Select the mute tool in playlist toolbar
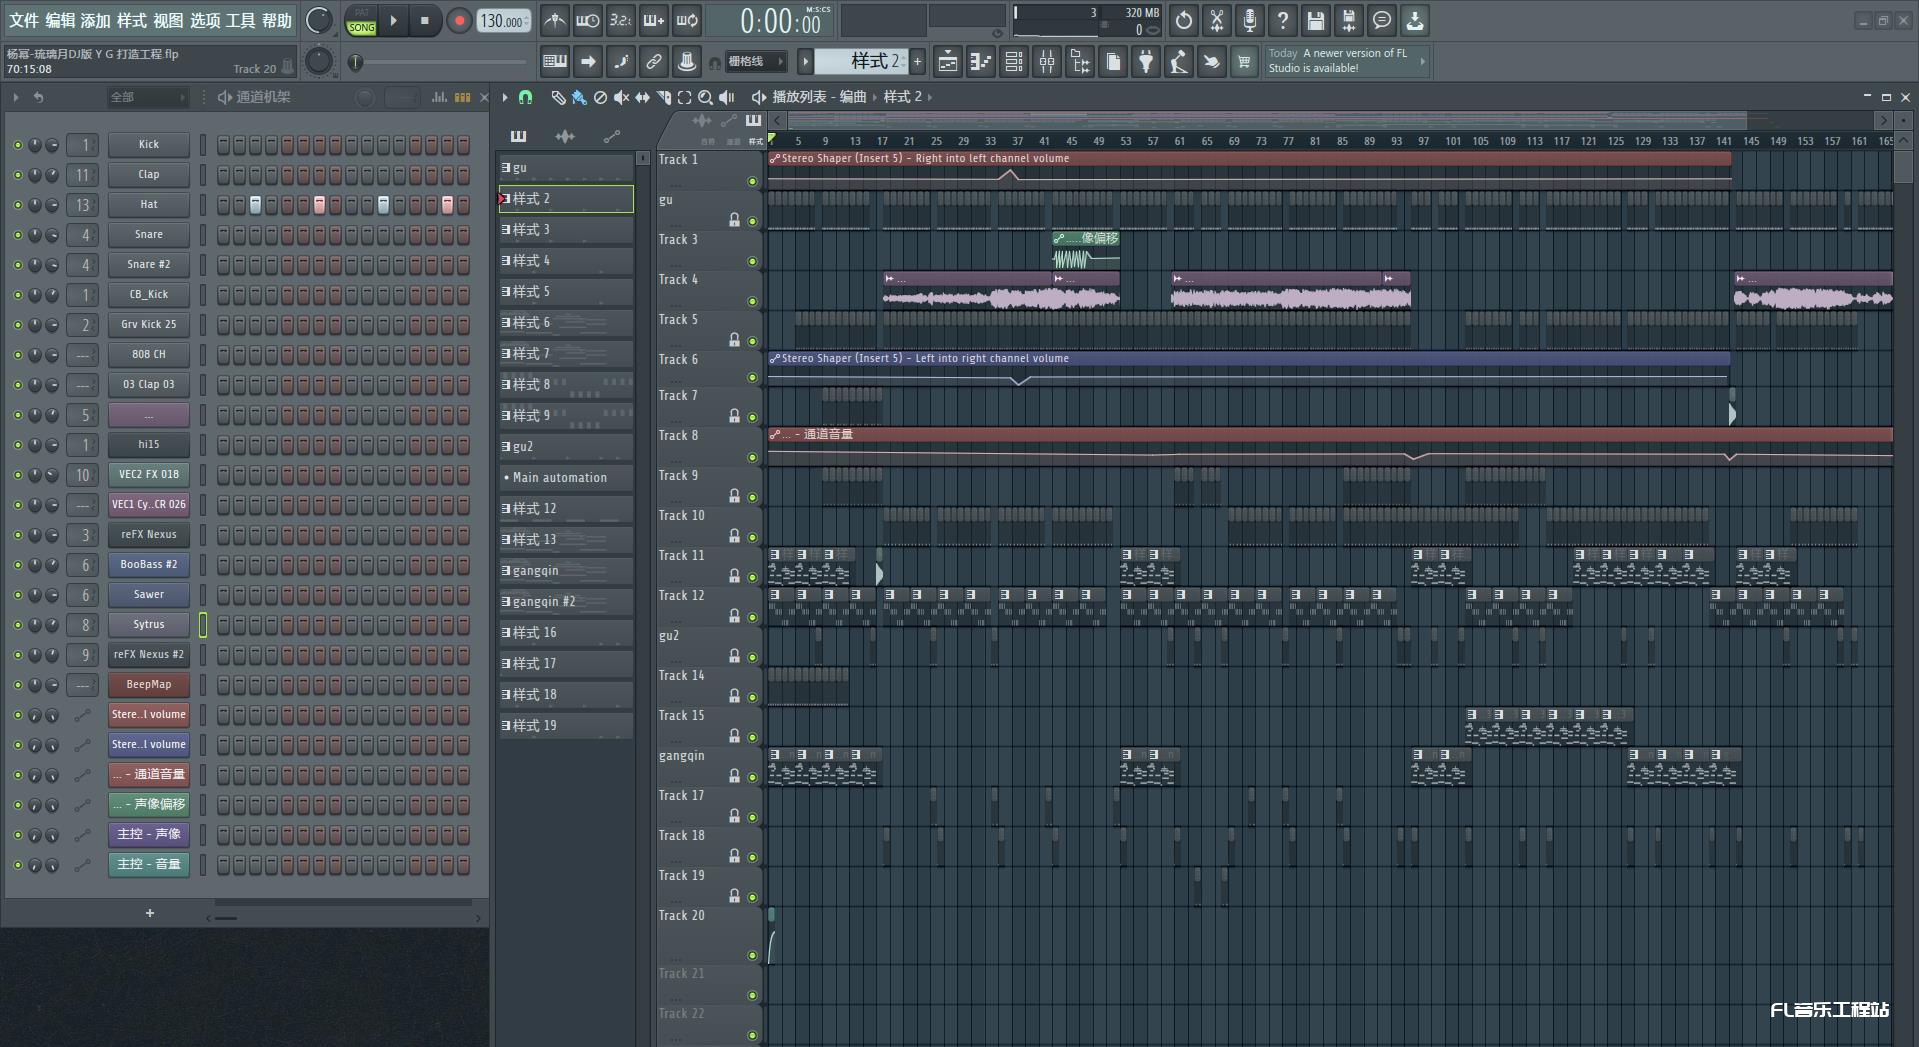Viewport: 1919px width, 1047px height. coord(621,97)
